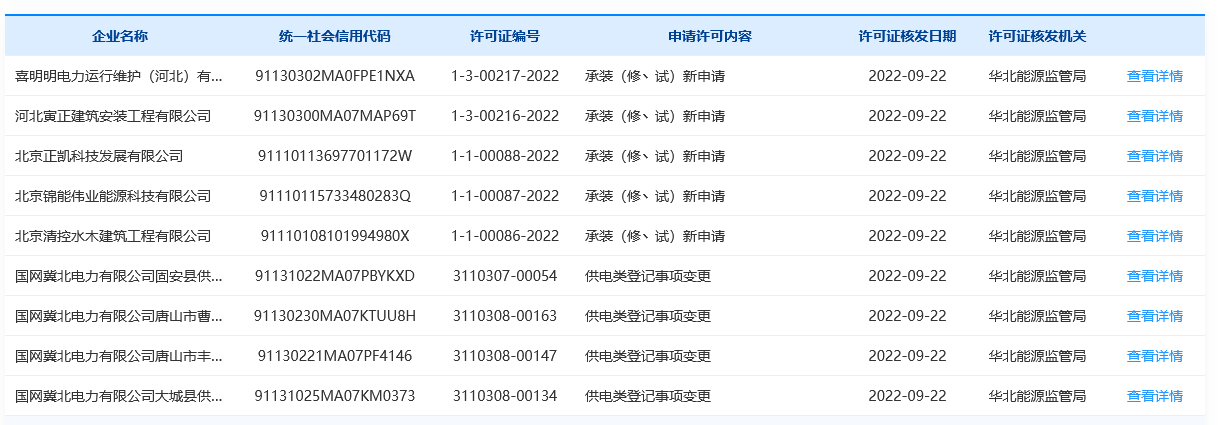Click credit code 91110115733480283Q
1222x425 pixels.
[x=335, y=196]
